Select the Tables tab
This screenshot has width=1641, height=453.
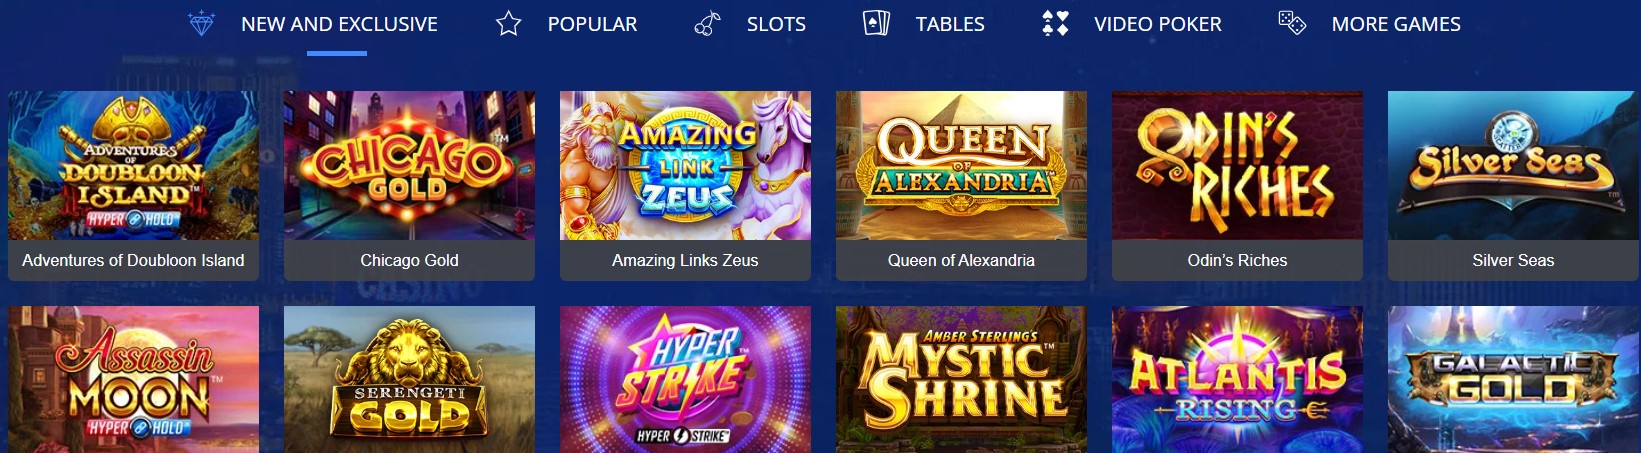coord(950,24)
